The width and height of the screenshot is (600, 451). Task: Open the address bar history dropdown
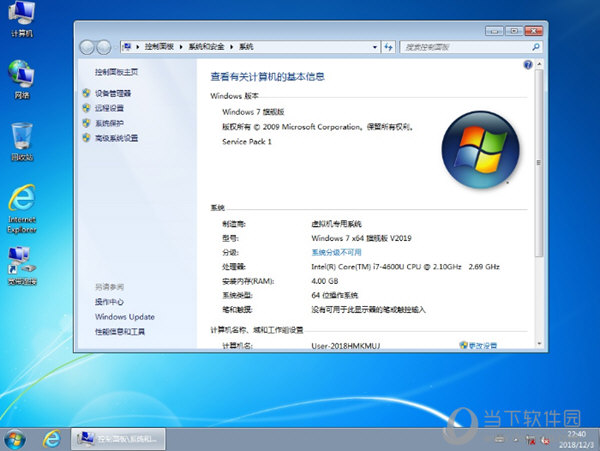pos(375,47)
